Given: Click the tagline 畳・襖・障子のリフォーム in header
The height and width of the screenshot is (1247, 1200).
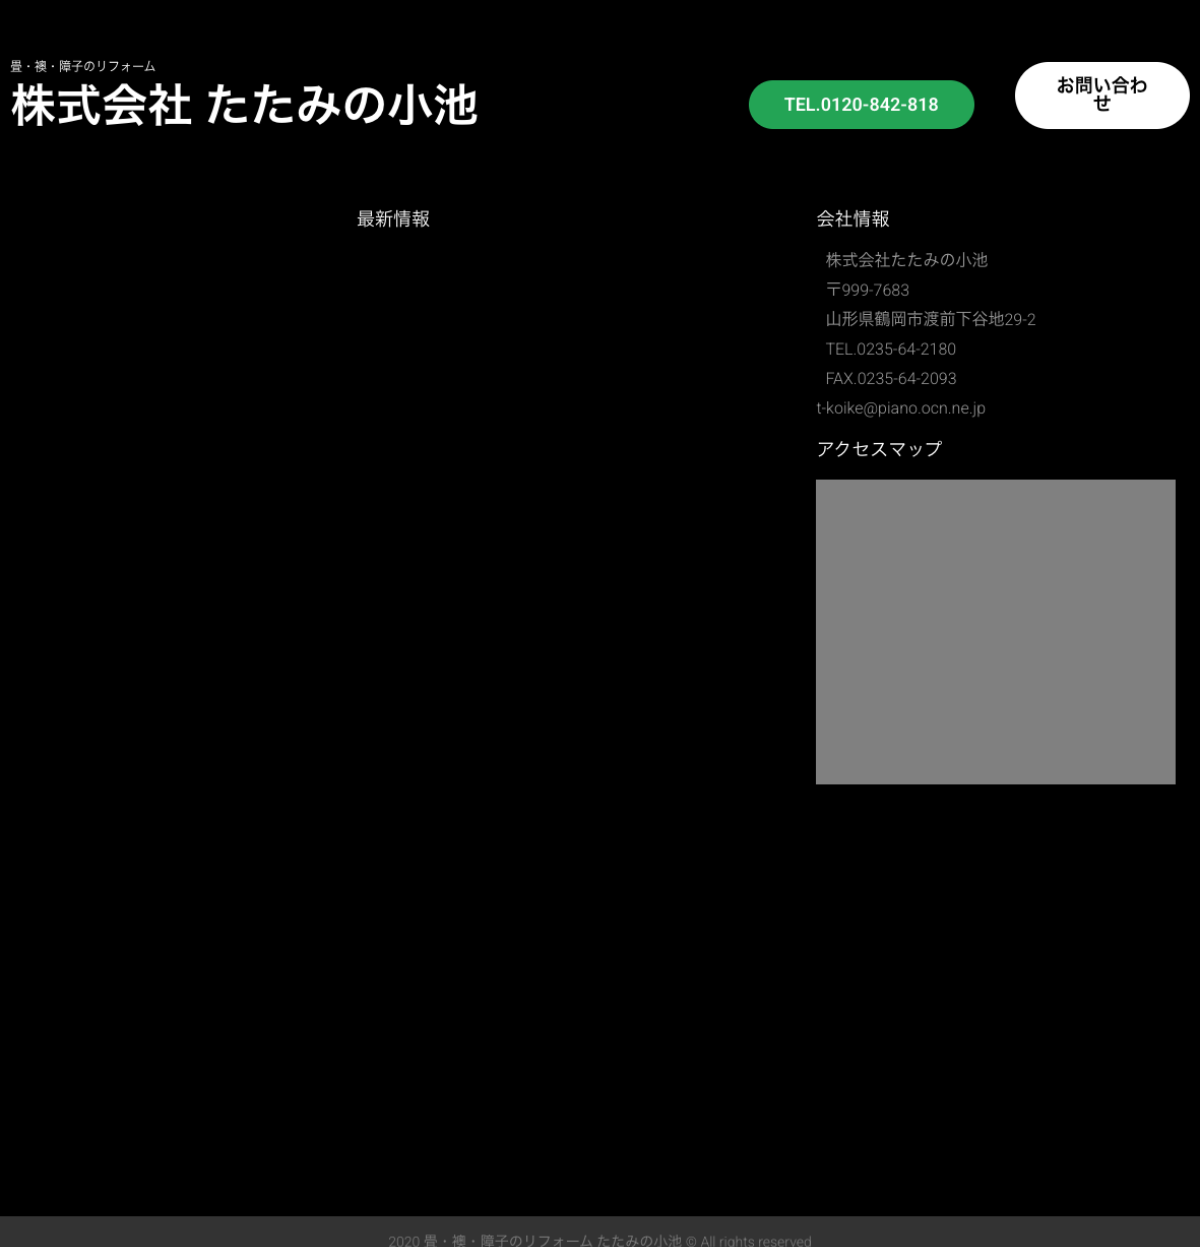Looking at the screenshot, I should 83,66.
